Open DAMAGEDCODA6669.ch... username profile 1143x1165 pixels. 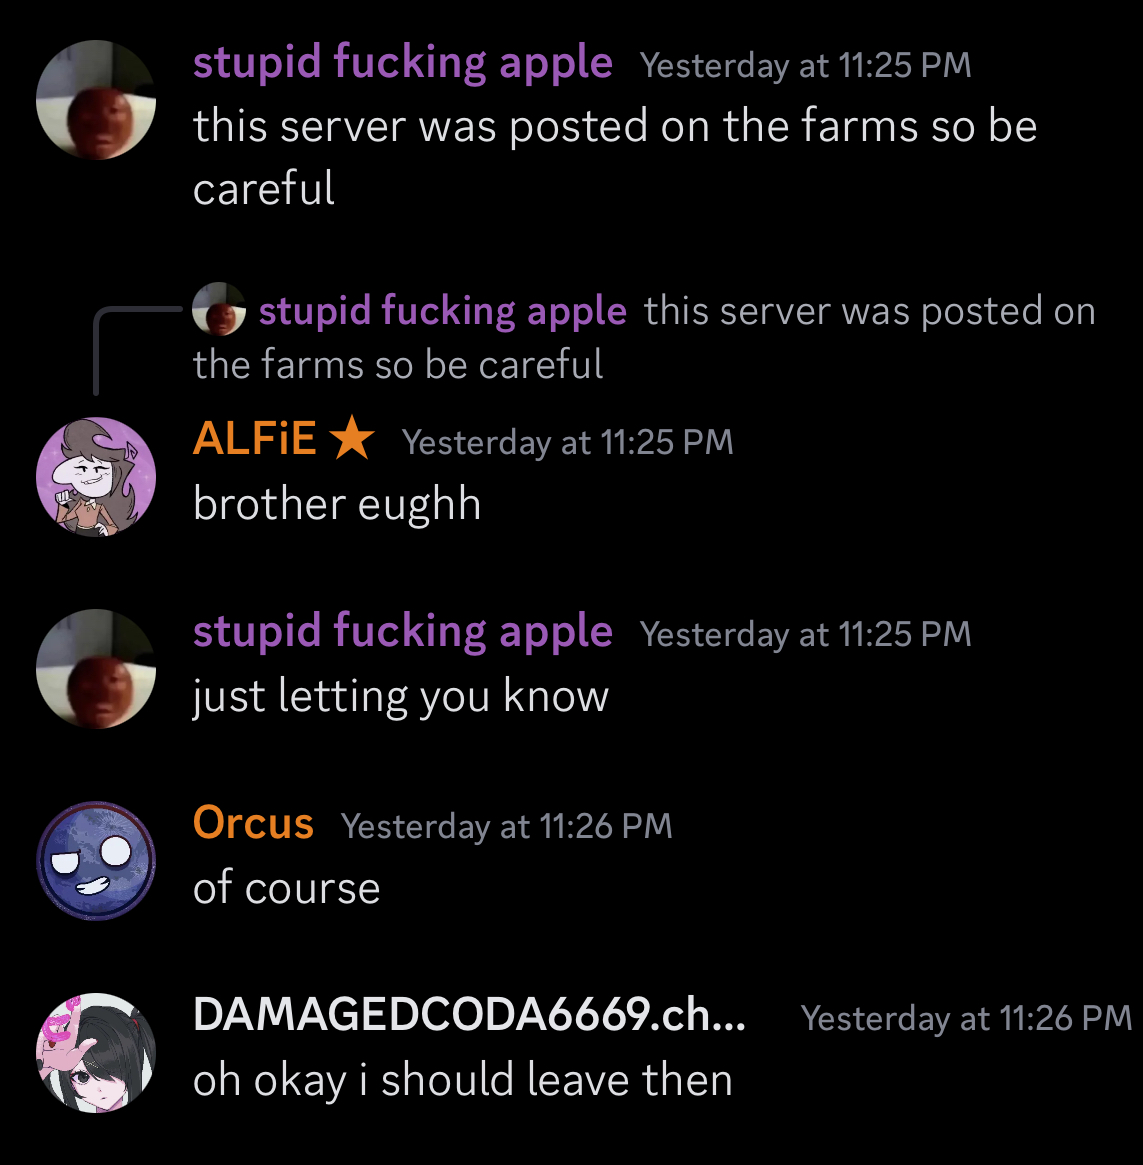(469, 1014)
